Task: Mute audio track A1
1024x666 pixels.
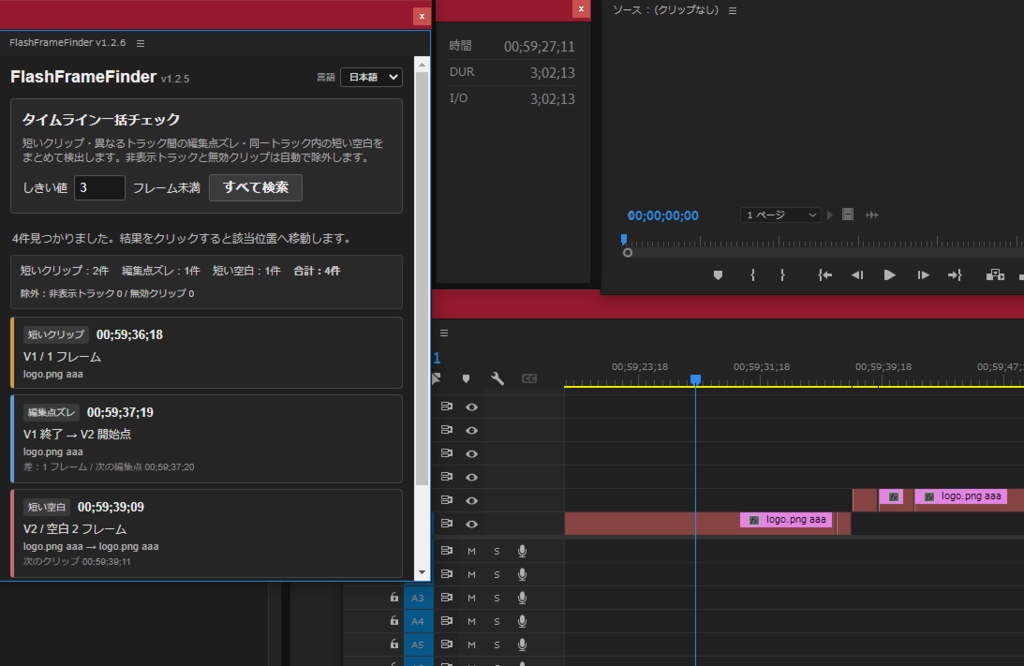Action: click(472, 551)
